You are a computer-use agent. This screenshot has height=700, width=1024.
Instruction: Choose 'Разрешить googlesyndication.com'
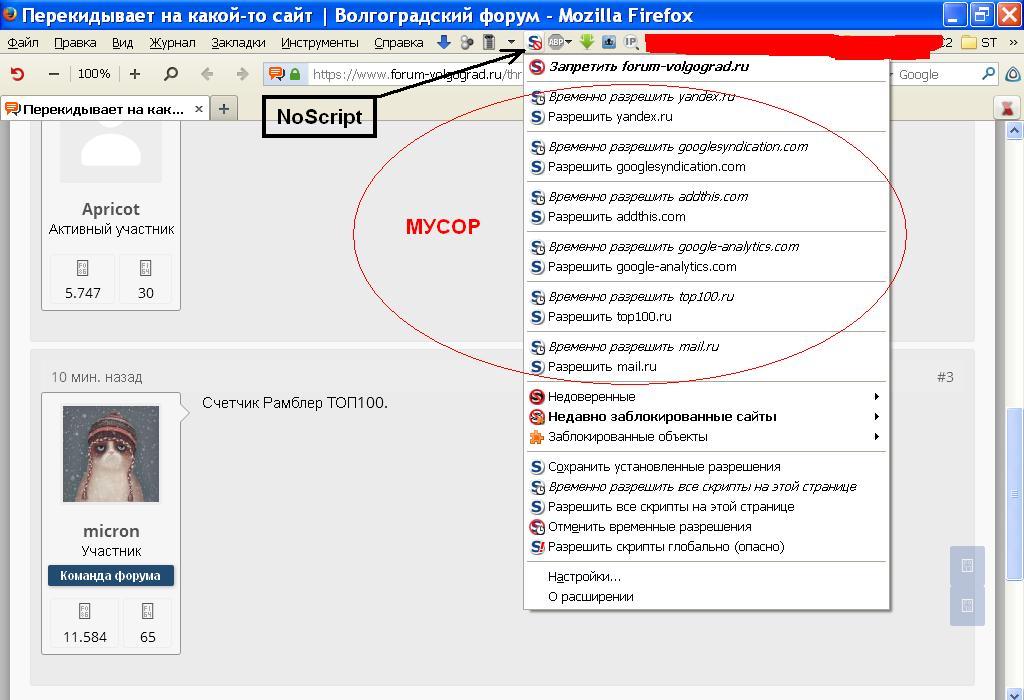707,167
